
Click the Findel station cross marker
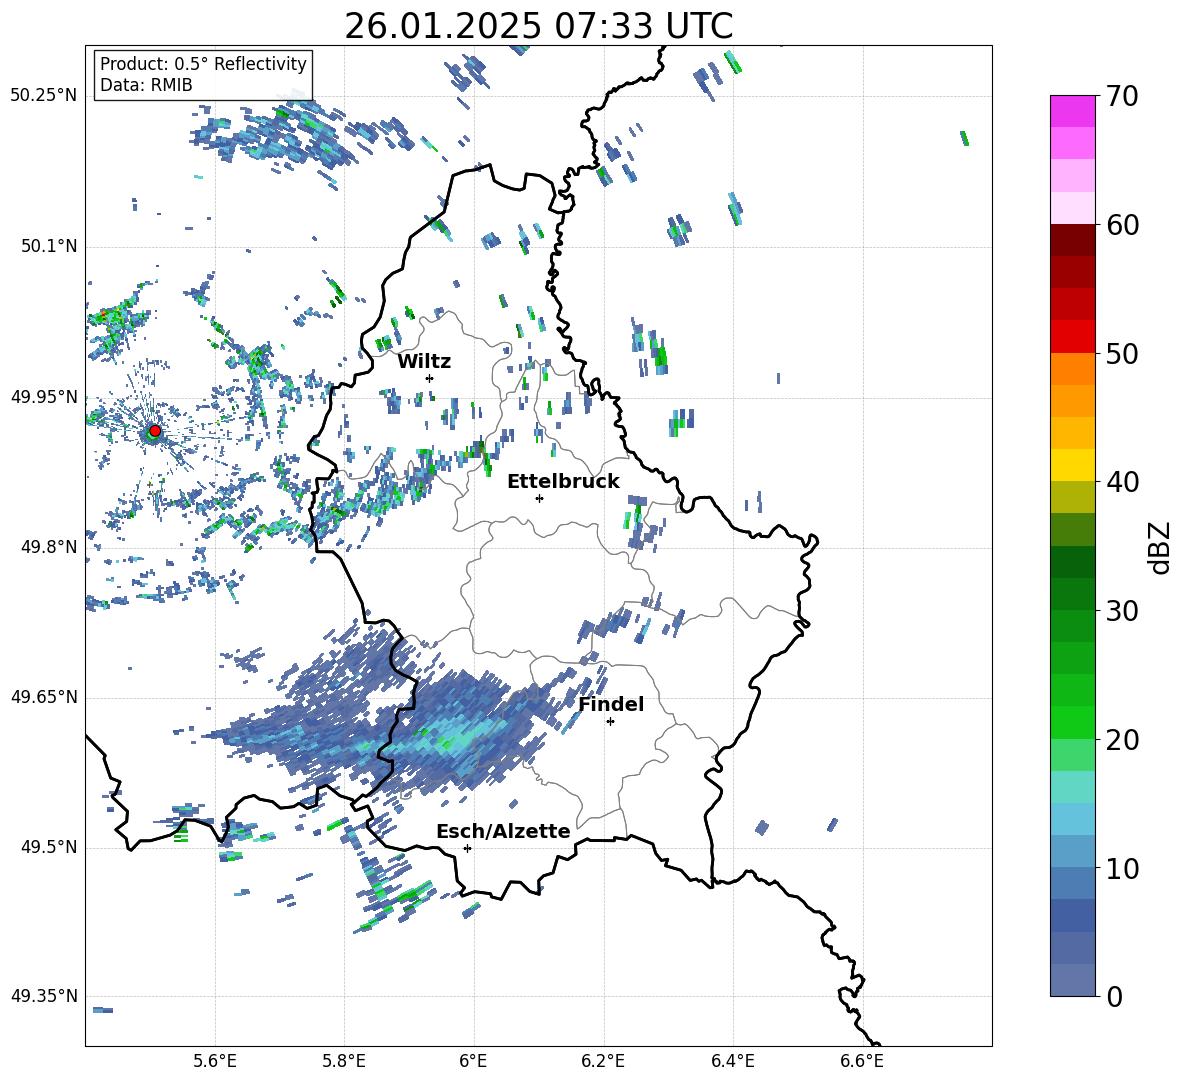pyautogui.click(x=610, y=722)
